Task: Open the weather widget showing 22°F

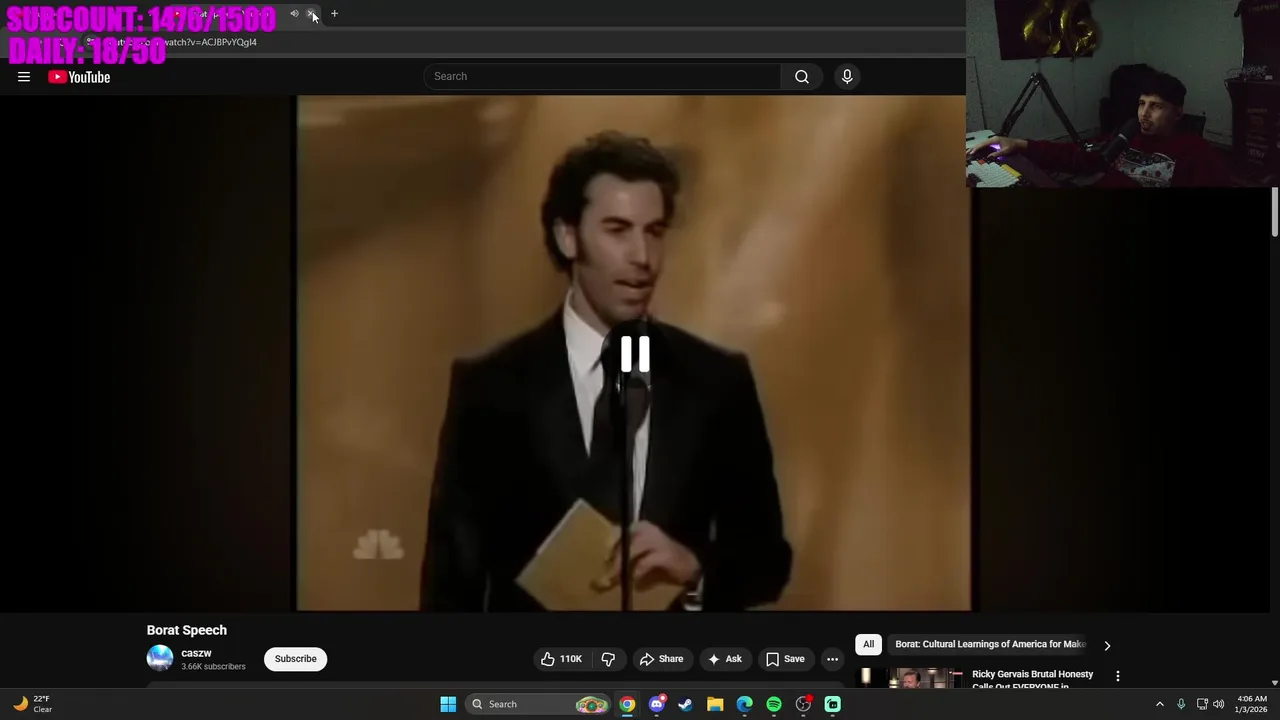Action: click(32, 704)
